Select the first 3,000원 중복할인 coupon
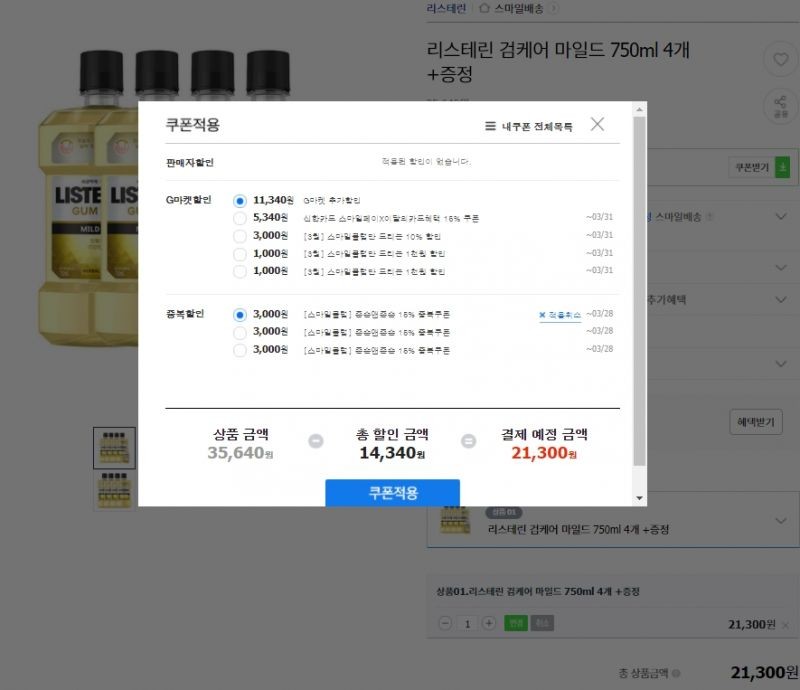800x690 pixels. tap(240, 314)
